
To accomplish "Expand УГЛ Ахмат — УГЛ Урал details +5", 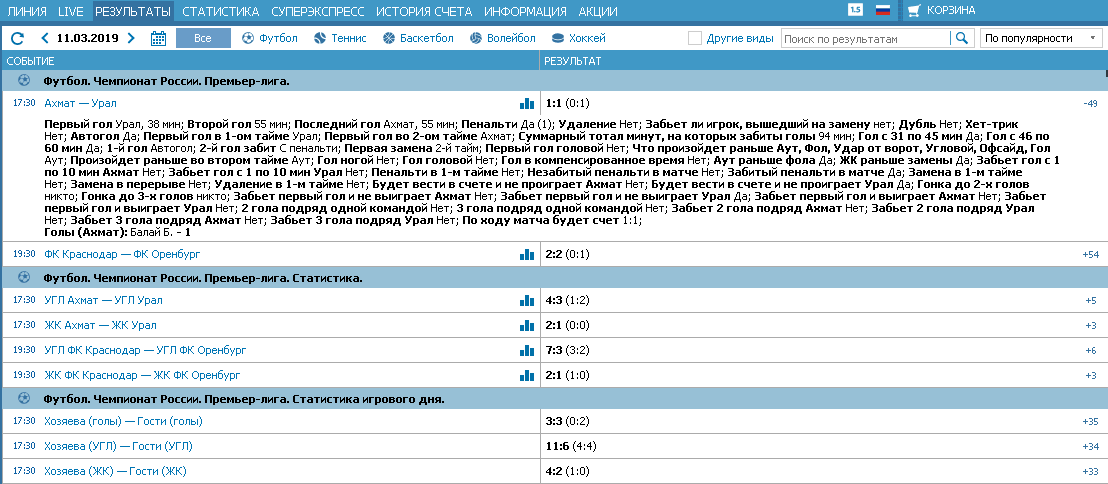I will click(x=1091, y=300).
